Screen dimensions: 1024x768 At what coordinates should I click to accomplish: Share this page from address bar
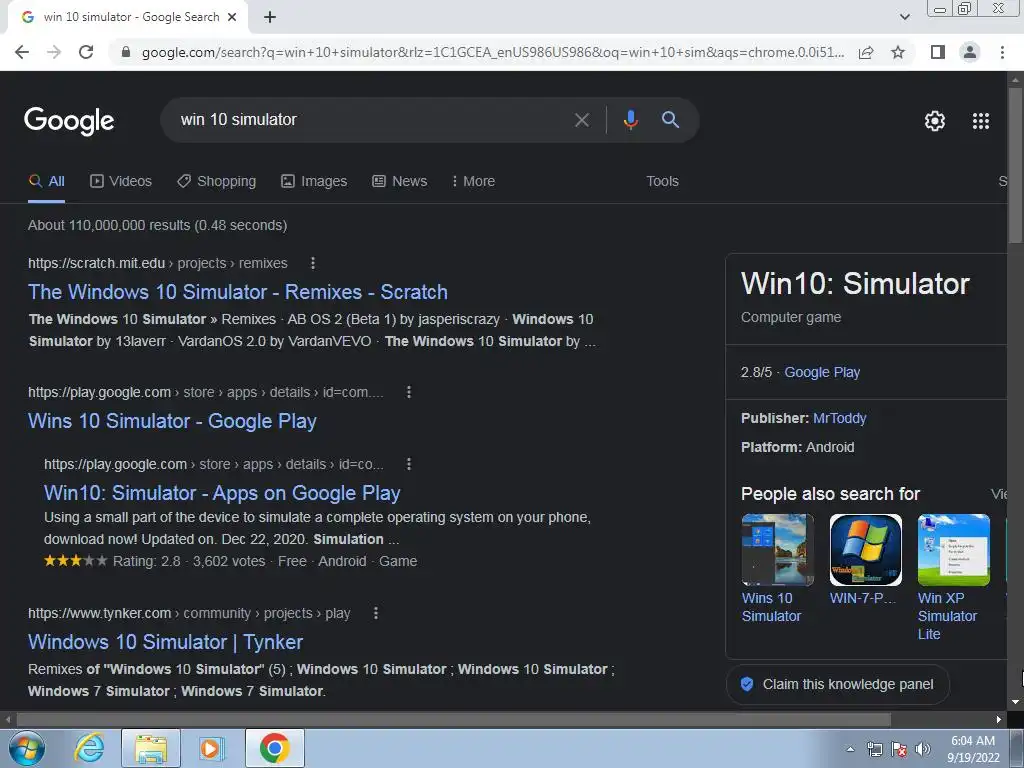tap(866, 52)
